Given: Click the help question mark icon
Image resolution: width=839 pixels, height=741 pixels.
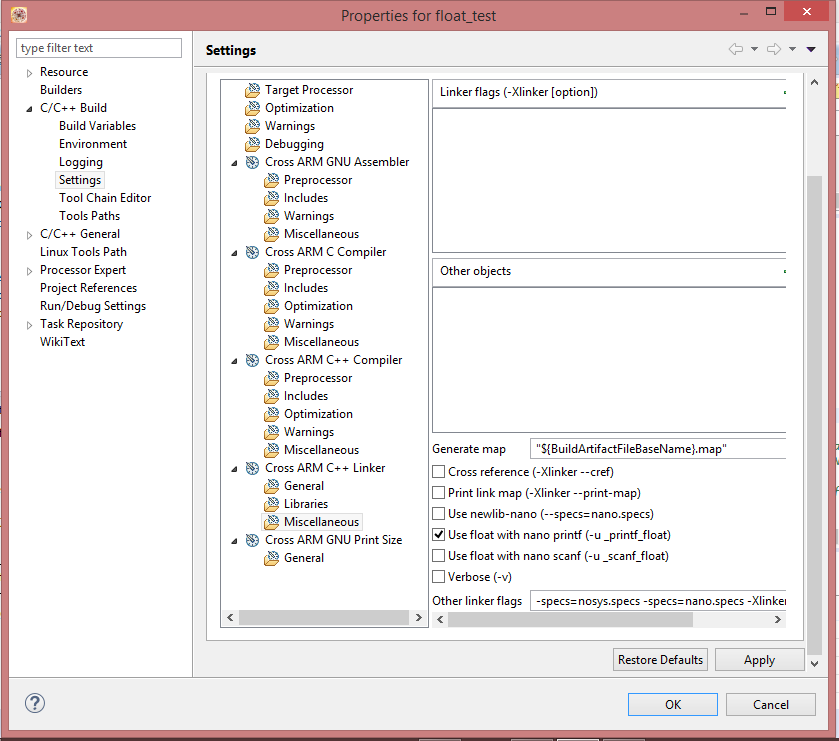Looking at the screenshot, I should pos(35,703).
